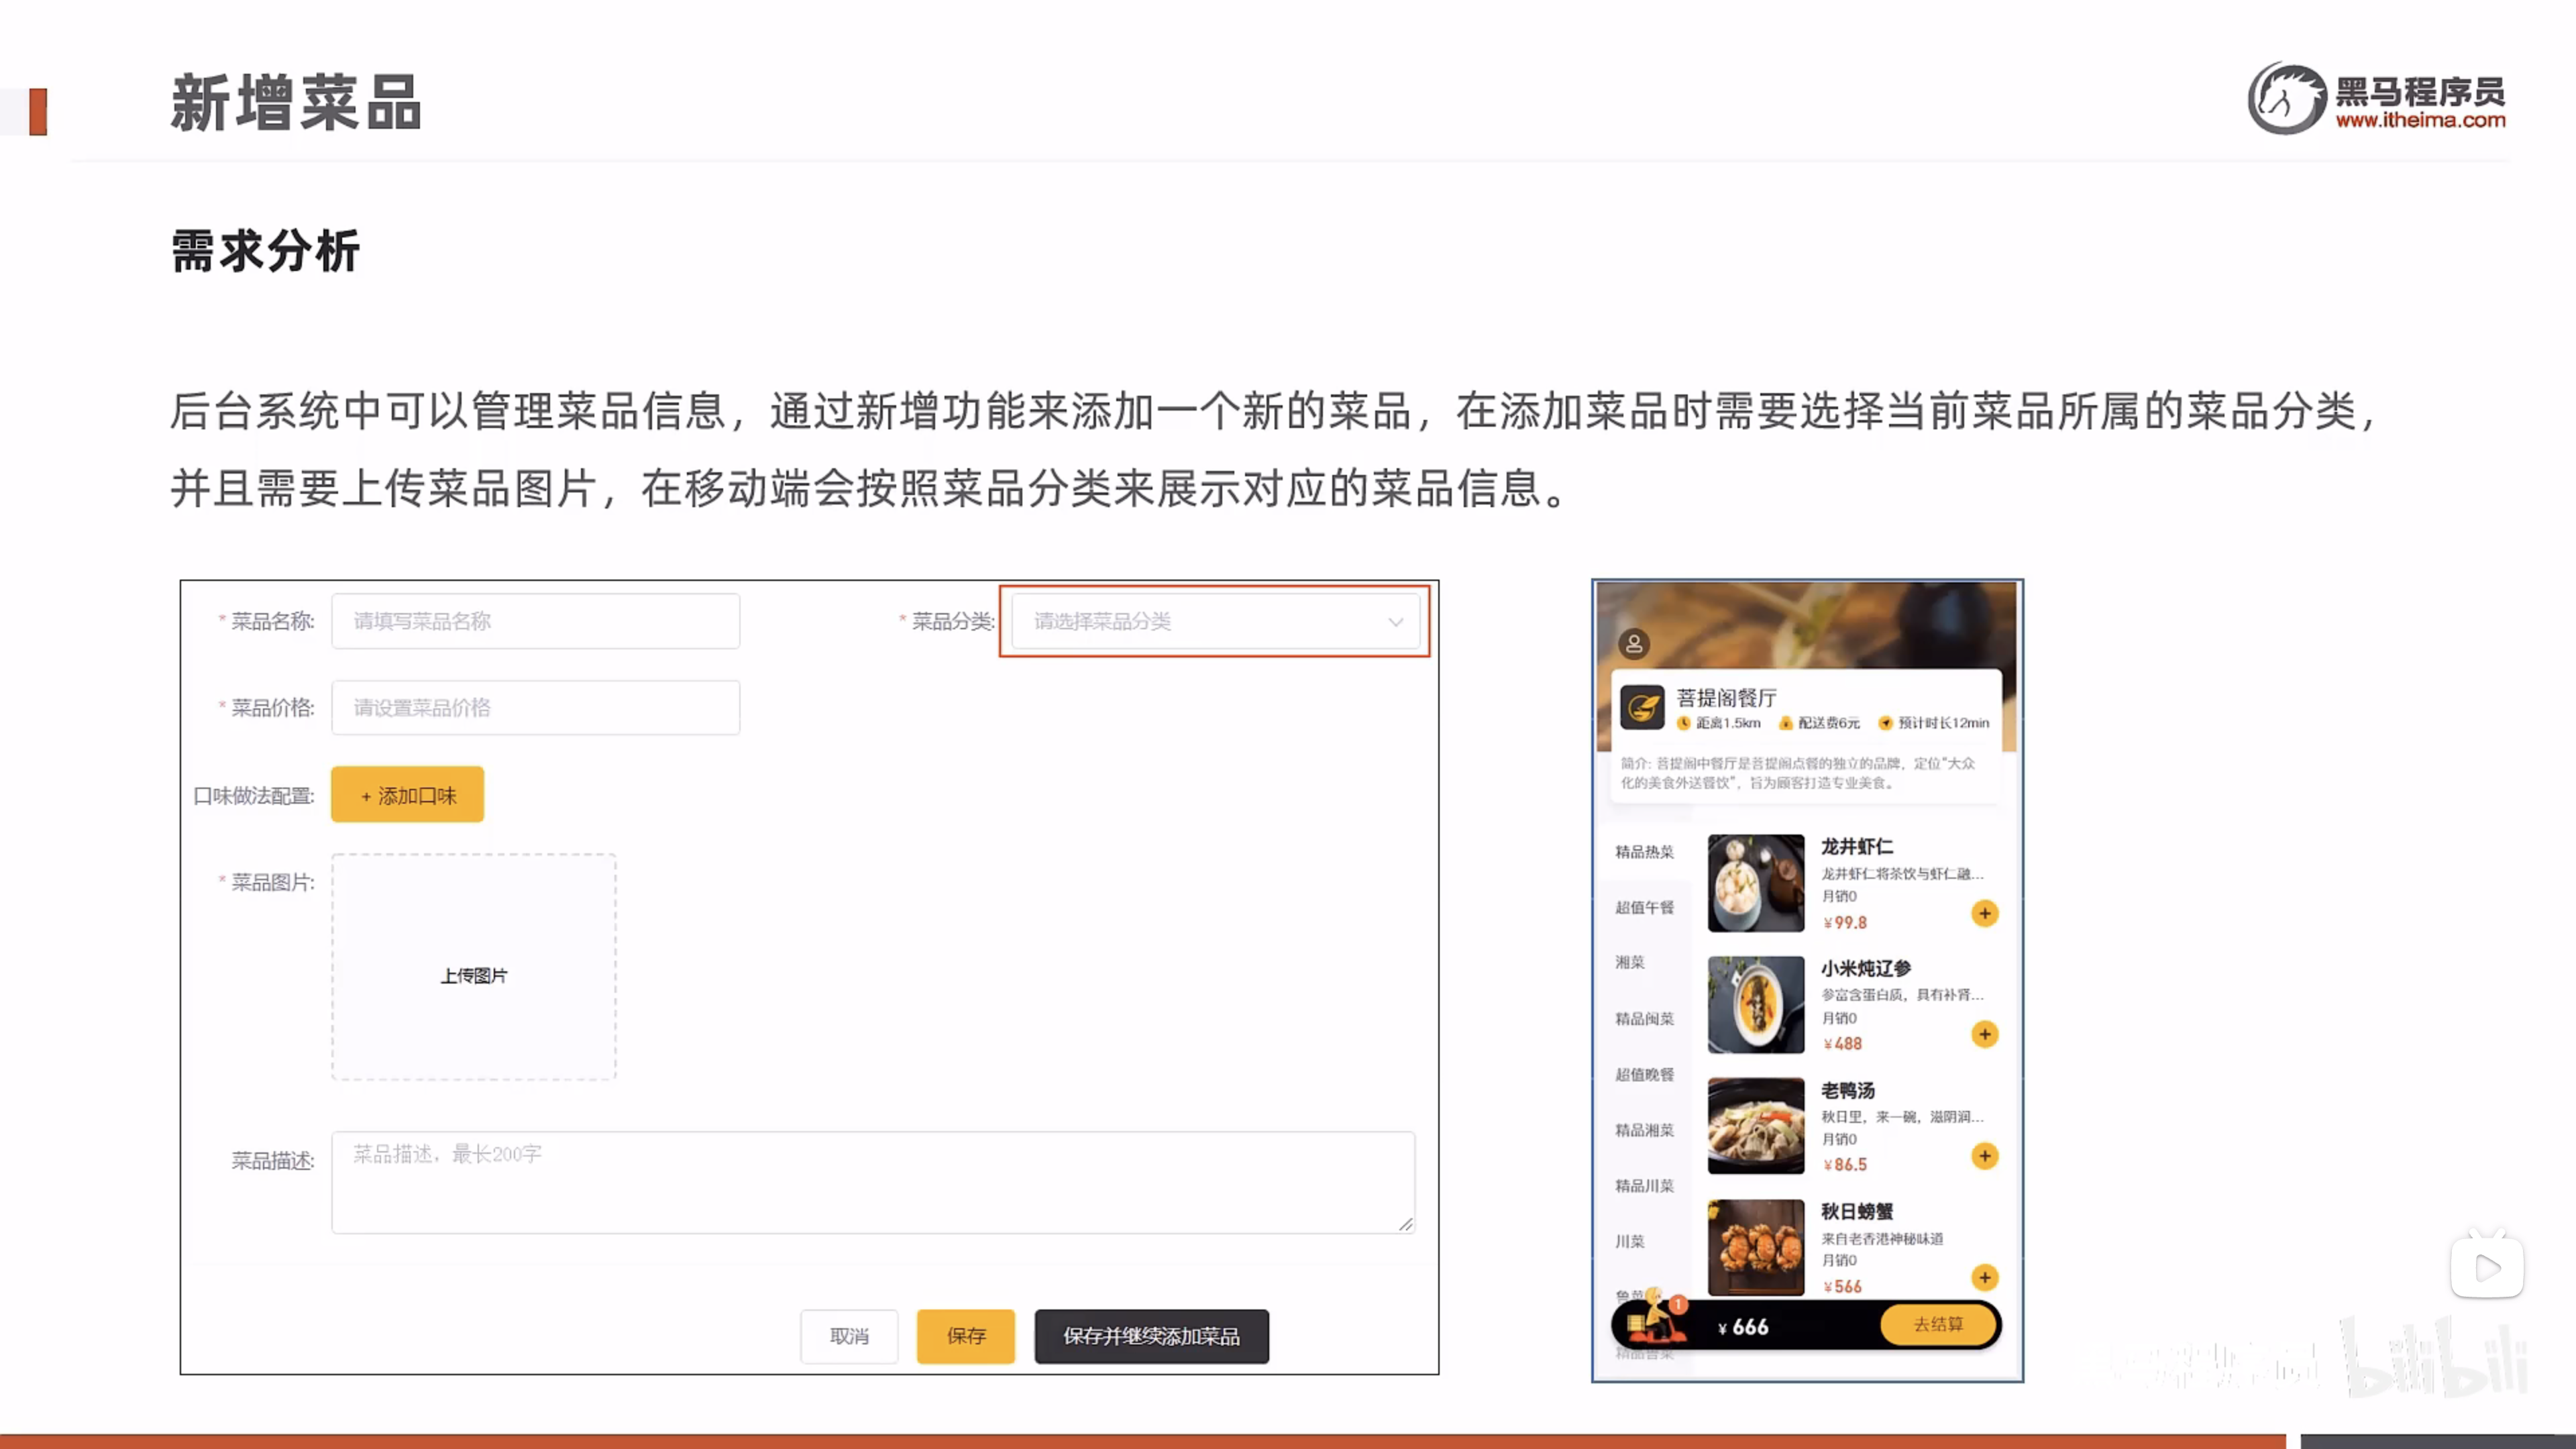Viewport: 2576px width, 1449px height.
Task: Add 秋日螃蟹 with its plus icon
Action: (x=1984, y=1277)
